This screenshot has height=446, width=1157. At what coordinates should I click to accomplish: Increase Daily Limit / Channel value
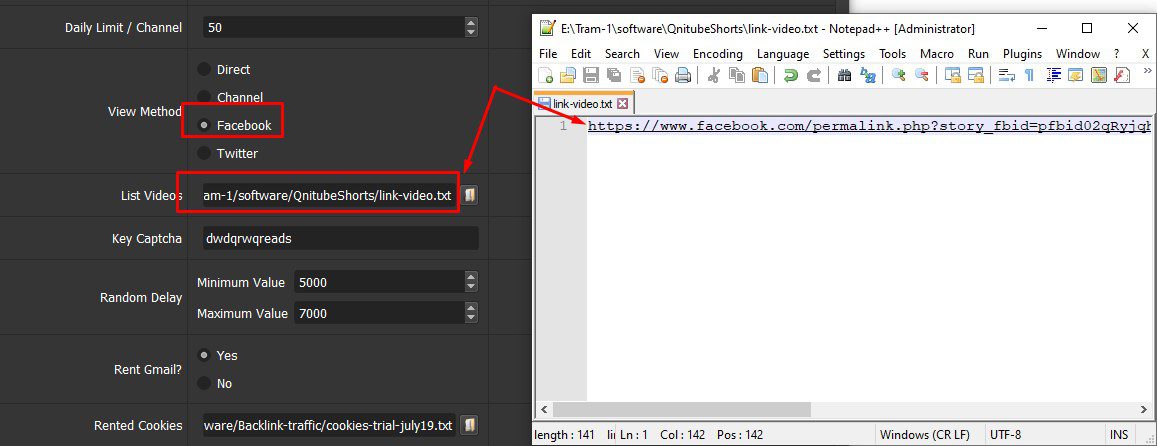[471, 23]
